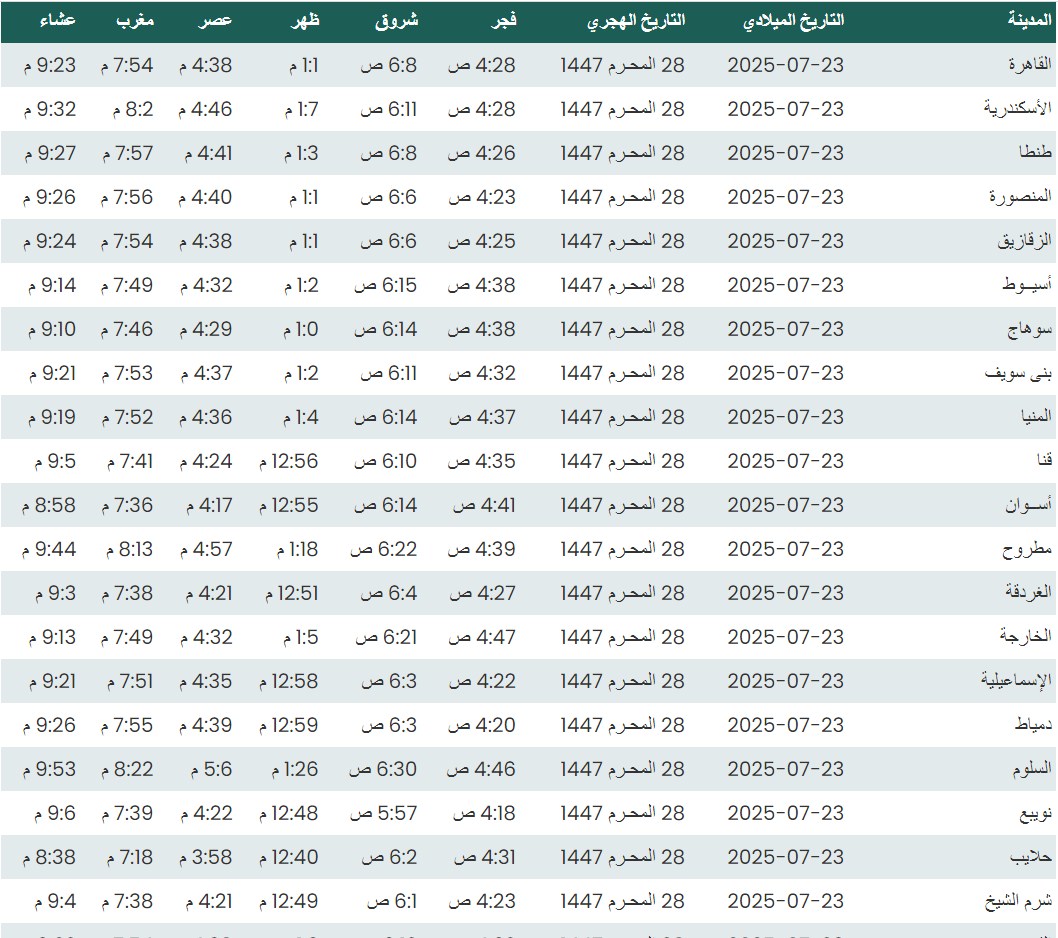
Task: Select the أسوان city name
Action: point(1028,505)
